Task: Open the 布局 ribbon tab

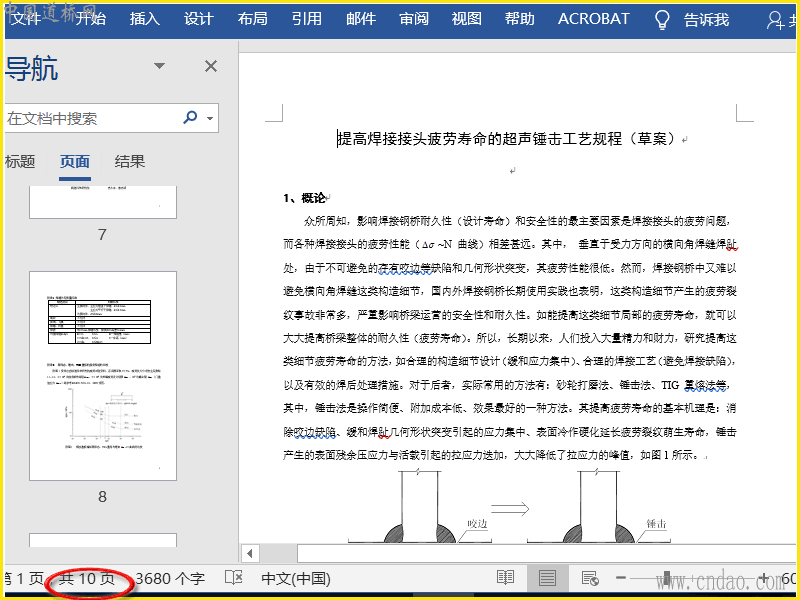Action: (x=253, y=19)
